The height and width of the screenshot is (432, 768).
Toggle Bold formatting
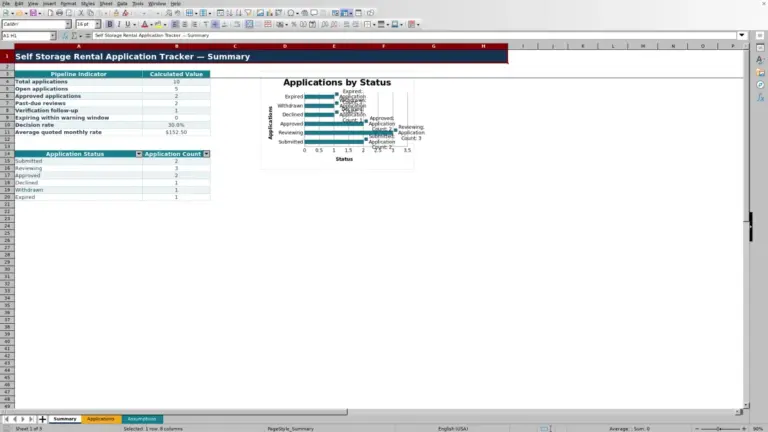point(110,24)
